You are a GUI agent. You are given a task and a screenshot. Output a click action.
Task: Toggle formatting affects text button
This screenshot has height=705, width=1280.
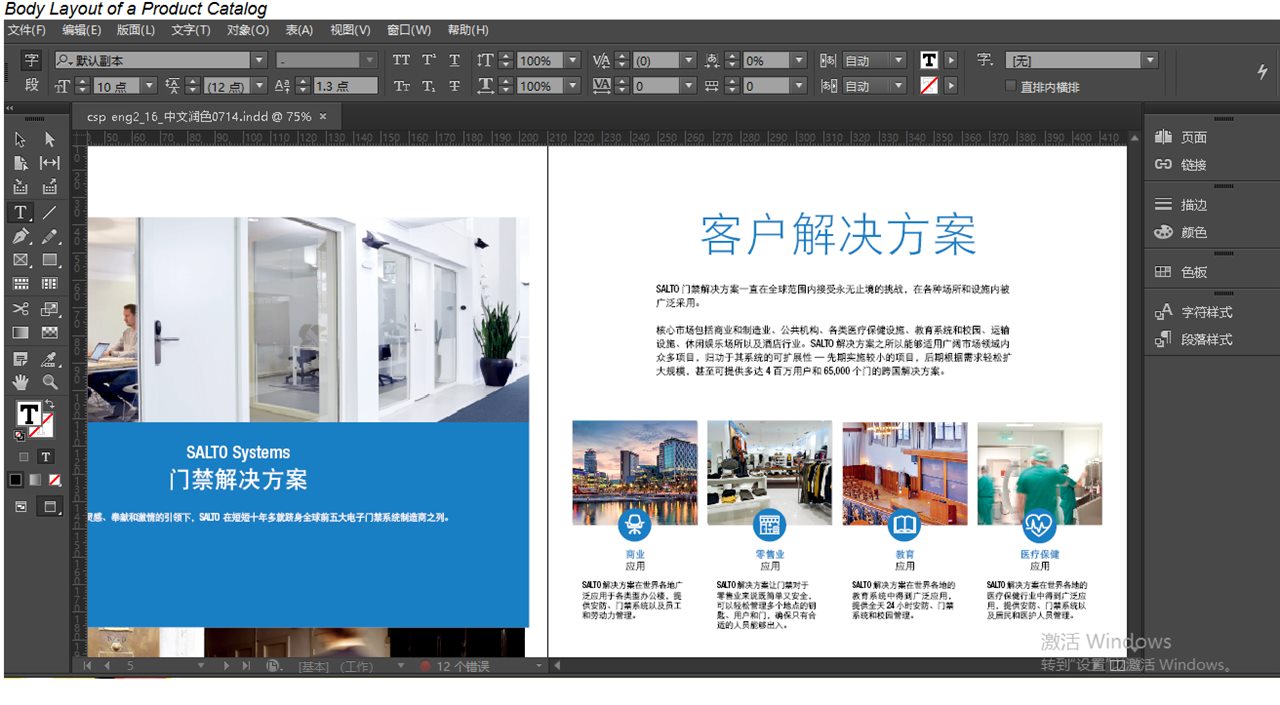coord(45,457)
